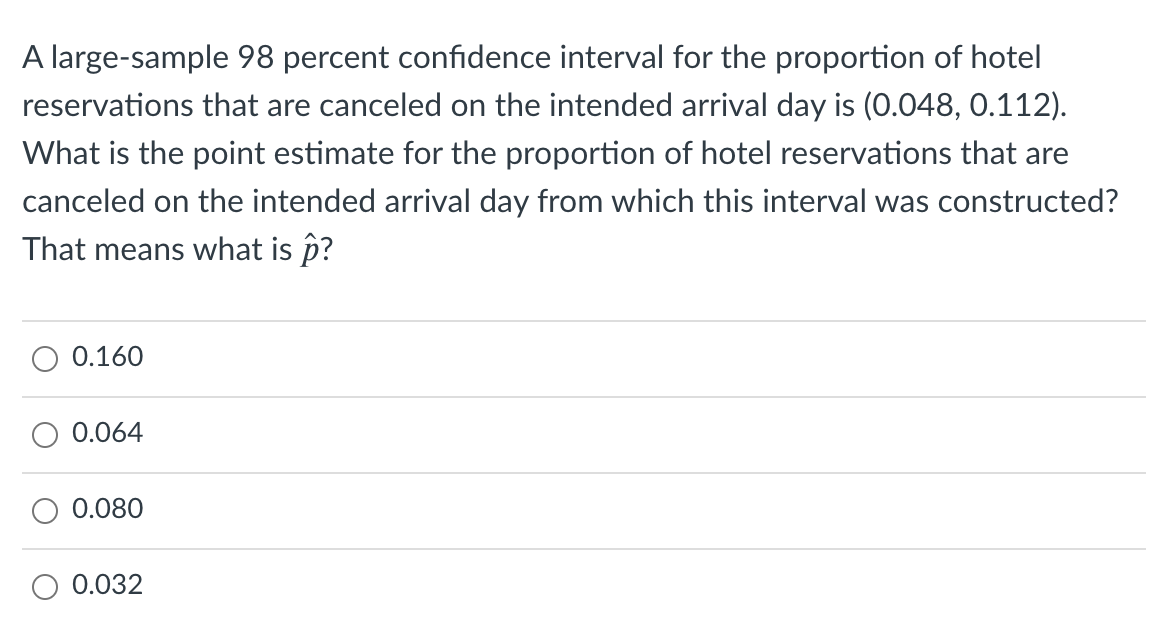Viewport: 1160px width, 644px height.
Task: Mark the 0.080 radio button
Action: [x=46, y=510]
